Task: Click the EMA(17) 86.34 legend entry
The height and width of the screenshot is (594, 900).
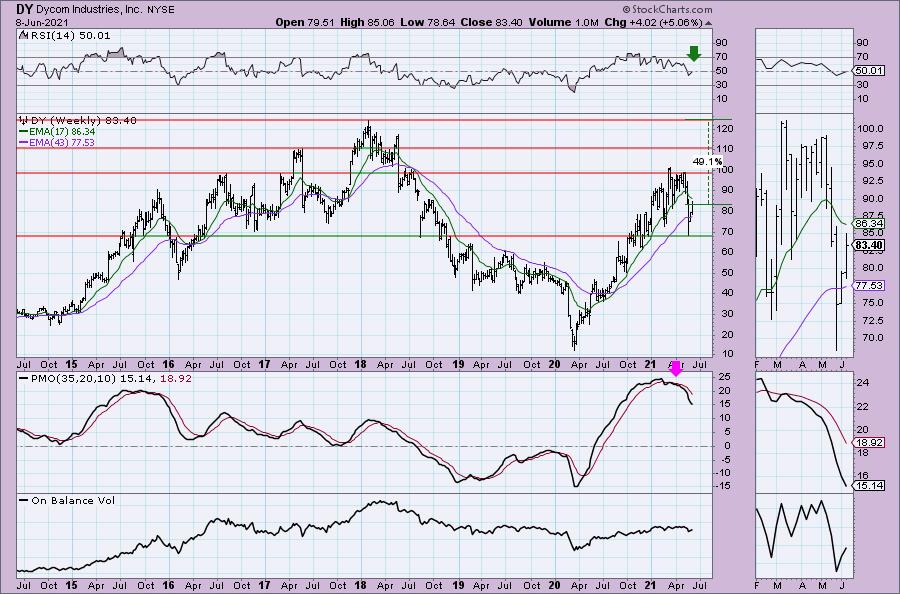Action: (x=63, y=131)
